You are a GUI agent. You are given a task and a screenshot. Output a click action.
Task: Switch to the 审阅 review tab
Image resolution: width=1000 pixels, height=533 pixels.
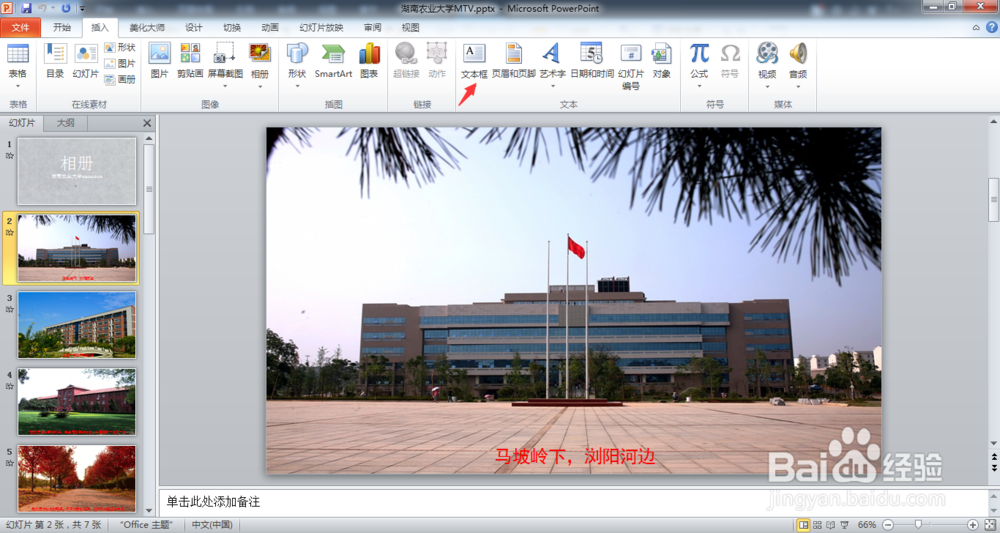[x=372, y=27]
